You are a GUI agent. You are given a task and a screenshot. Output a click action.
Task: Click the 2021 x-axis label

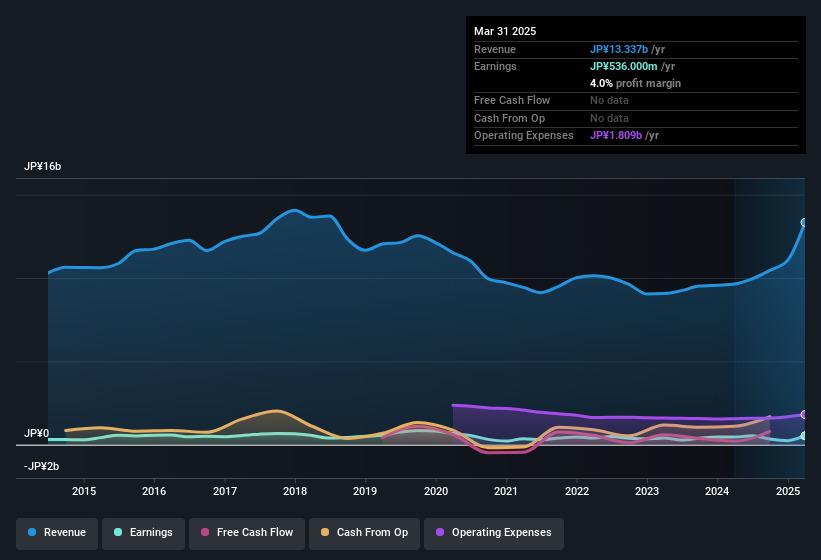coord(506,491)
